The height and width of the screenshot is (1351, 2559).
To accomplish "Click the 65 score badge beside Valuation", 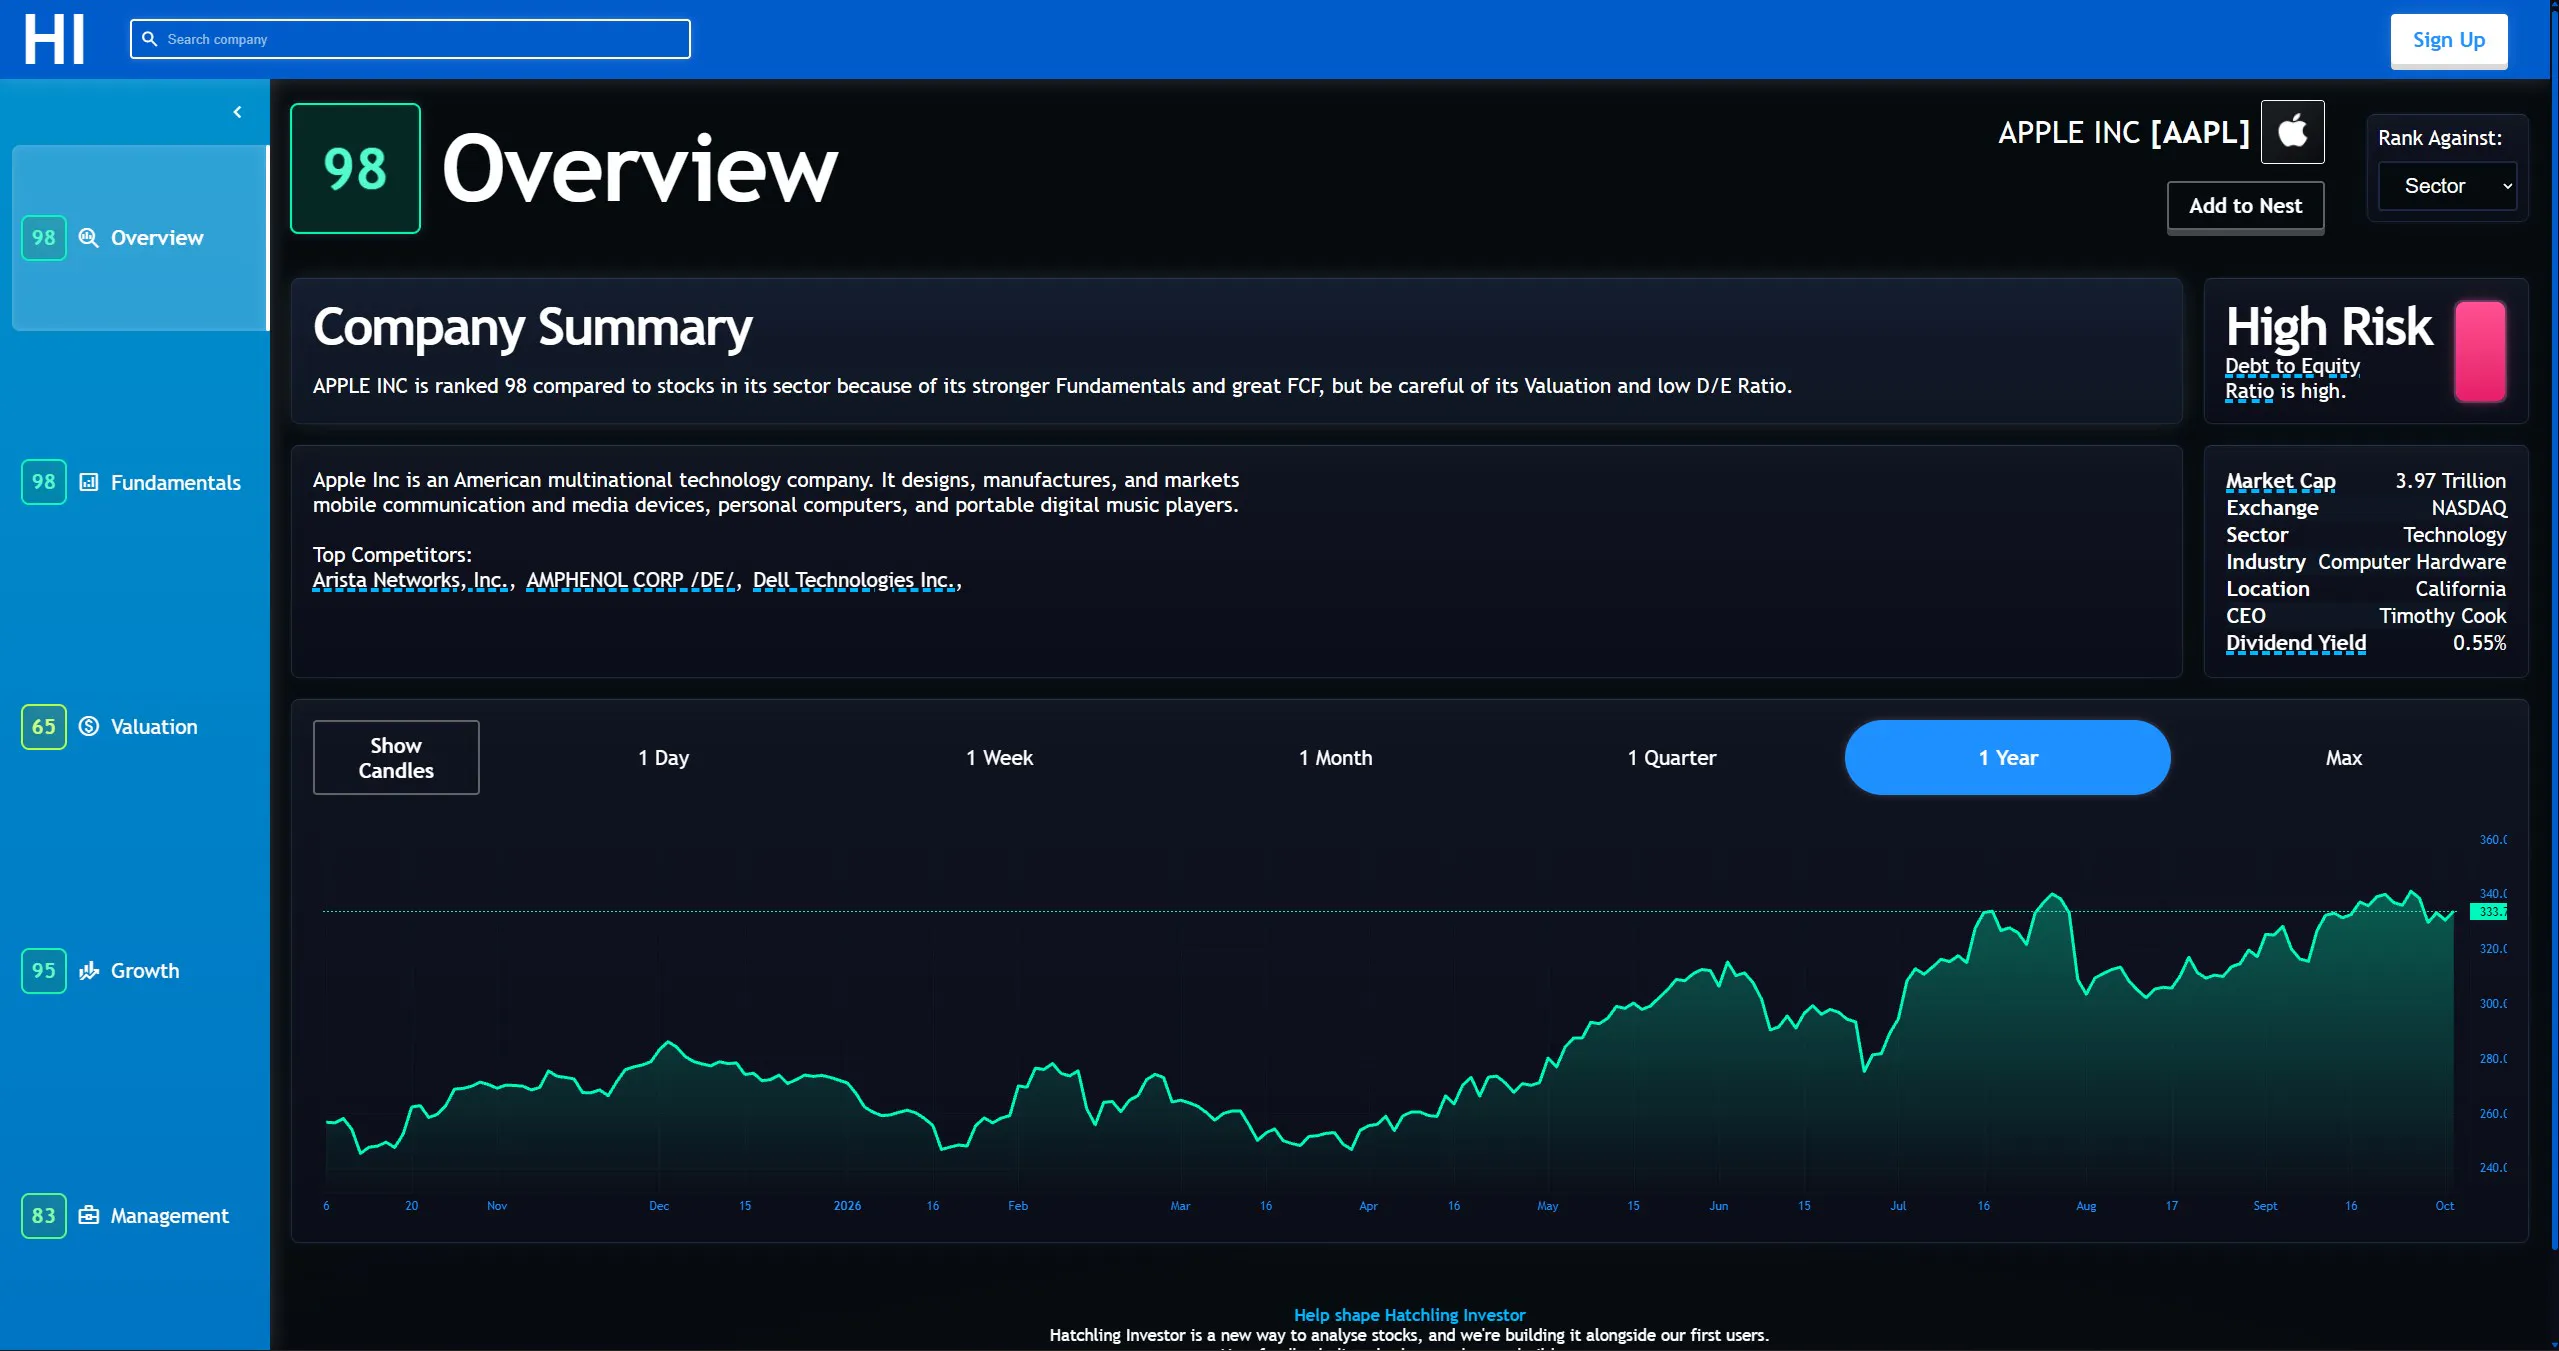I will click(x=44, y=726).
